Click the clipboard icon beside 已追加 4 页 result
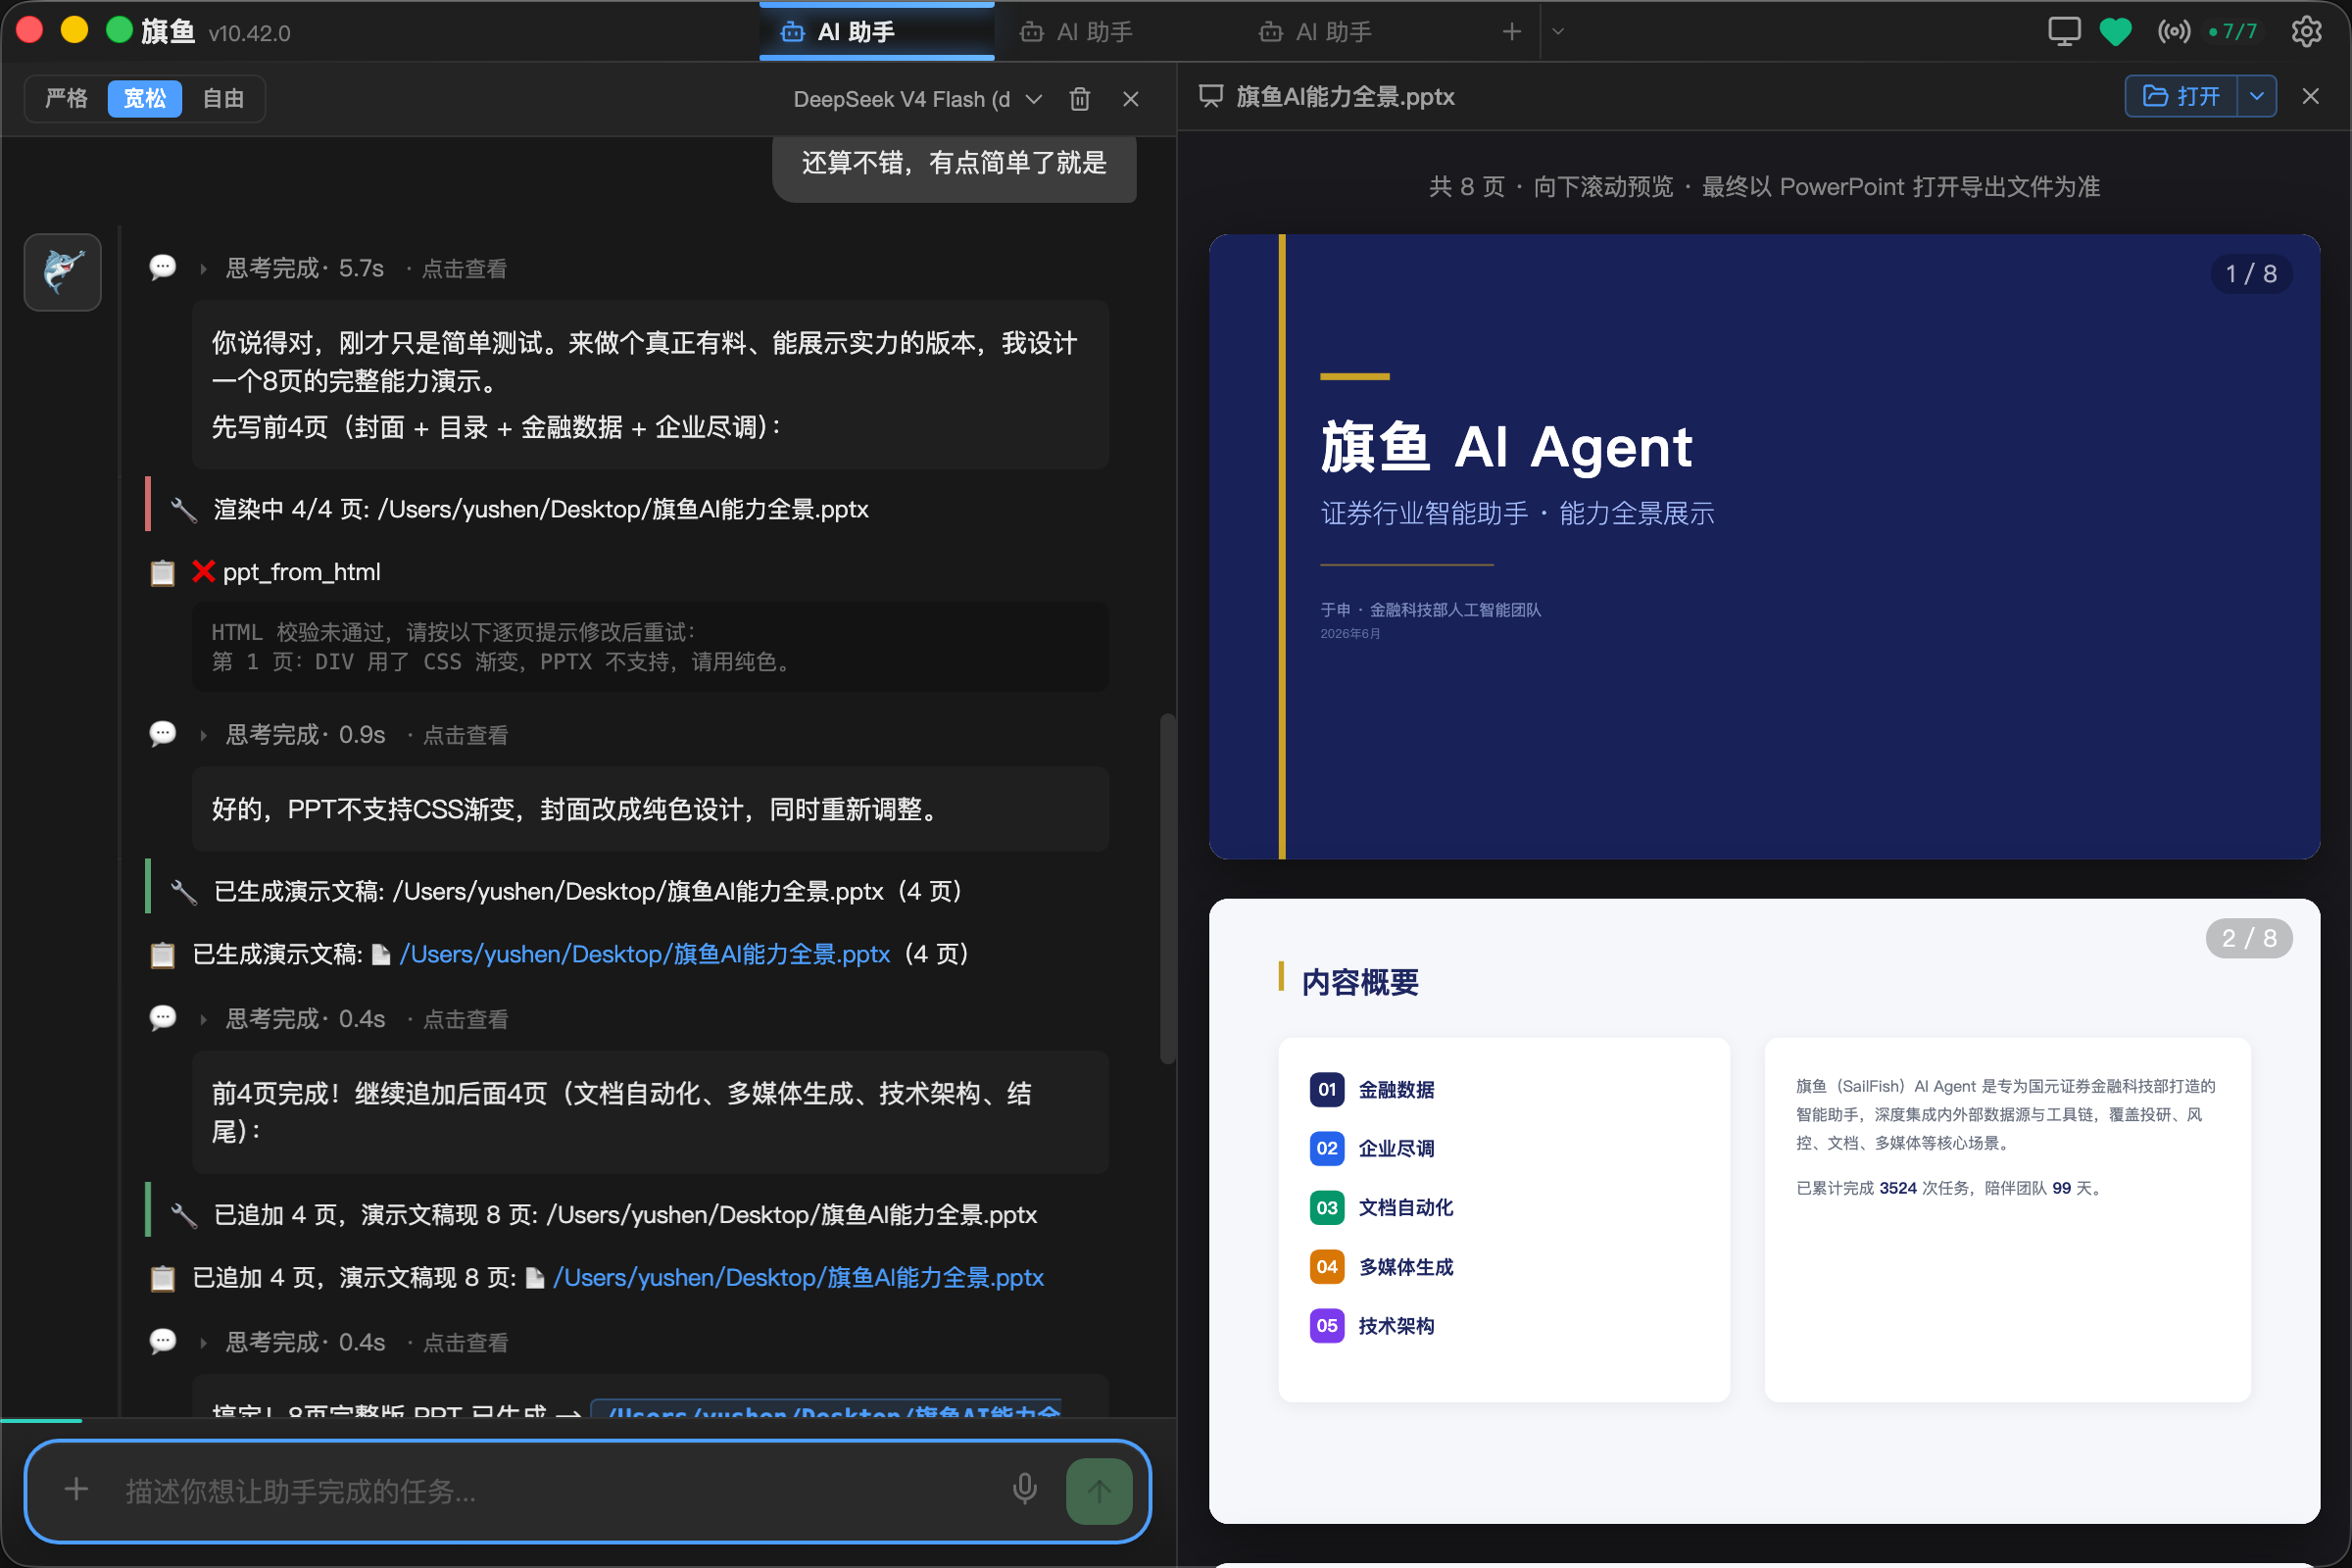 pyautogui.click(x=162, y=1278)
